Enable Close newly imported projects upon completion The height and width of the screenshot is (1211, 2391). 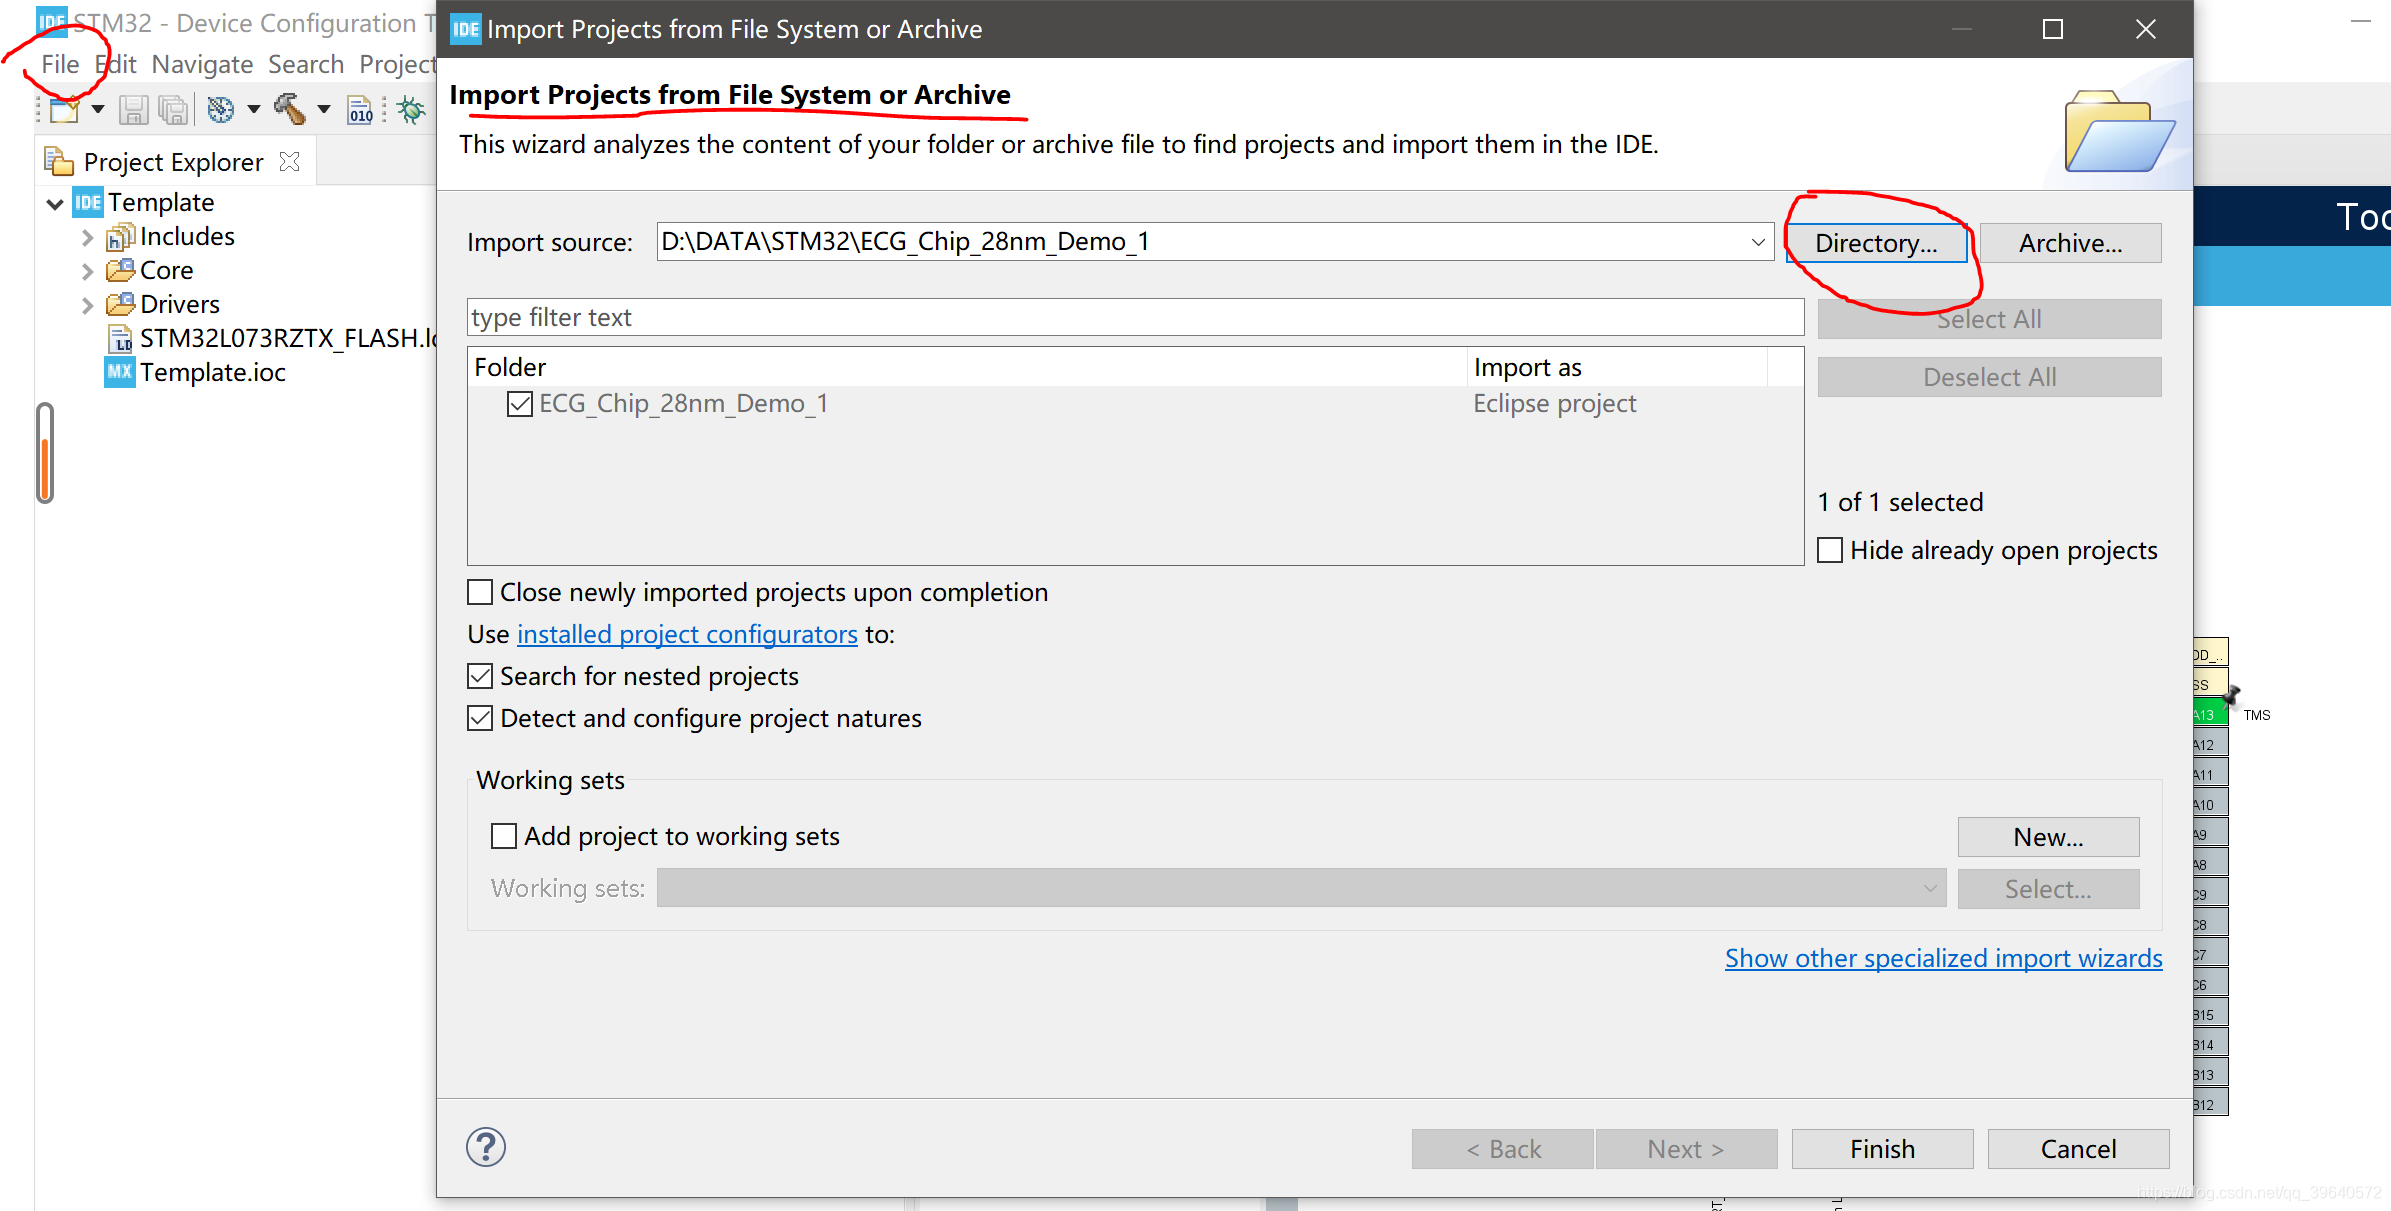coord(481,593)
